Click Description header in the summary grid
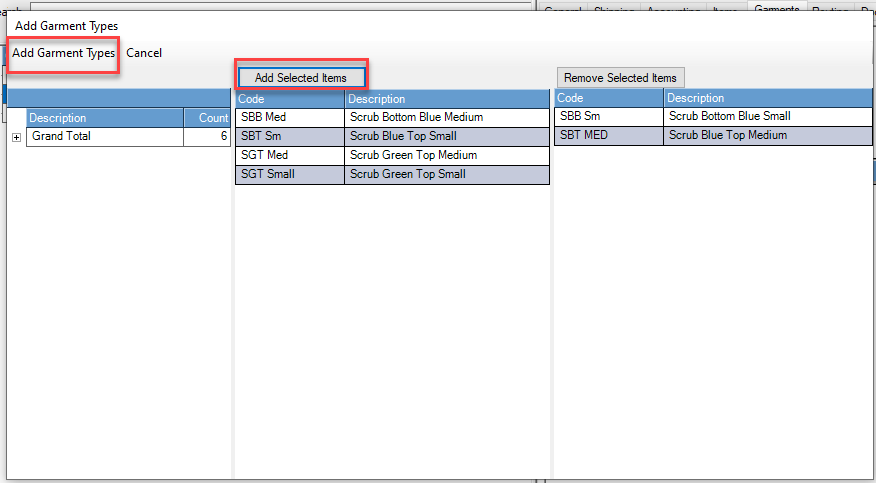 [104, 118]
